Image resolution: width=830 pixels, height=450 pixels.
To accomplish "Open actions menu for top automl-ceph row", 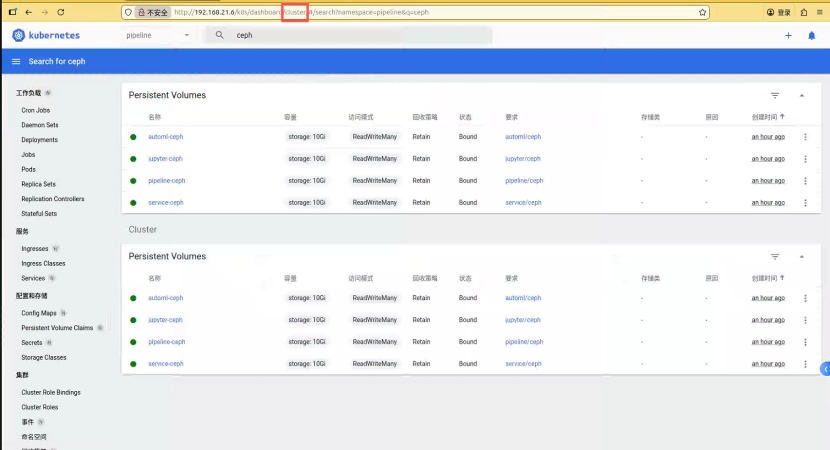I will [805, 137].
